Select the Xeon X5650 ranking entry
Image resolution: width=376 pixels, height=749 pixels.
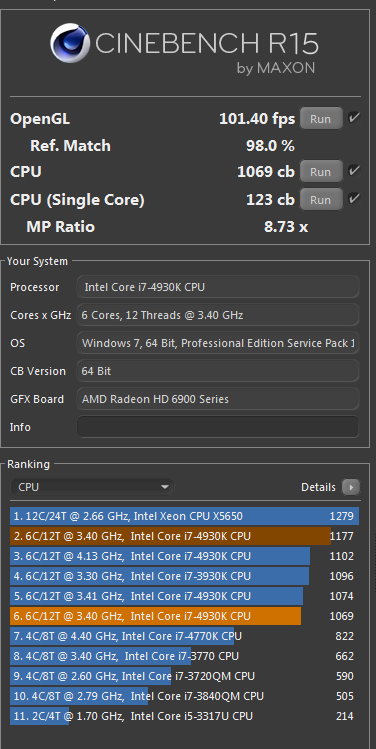(184, 516)
